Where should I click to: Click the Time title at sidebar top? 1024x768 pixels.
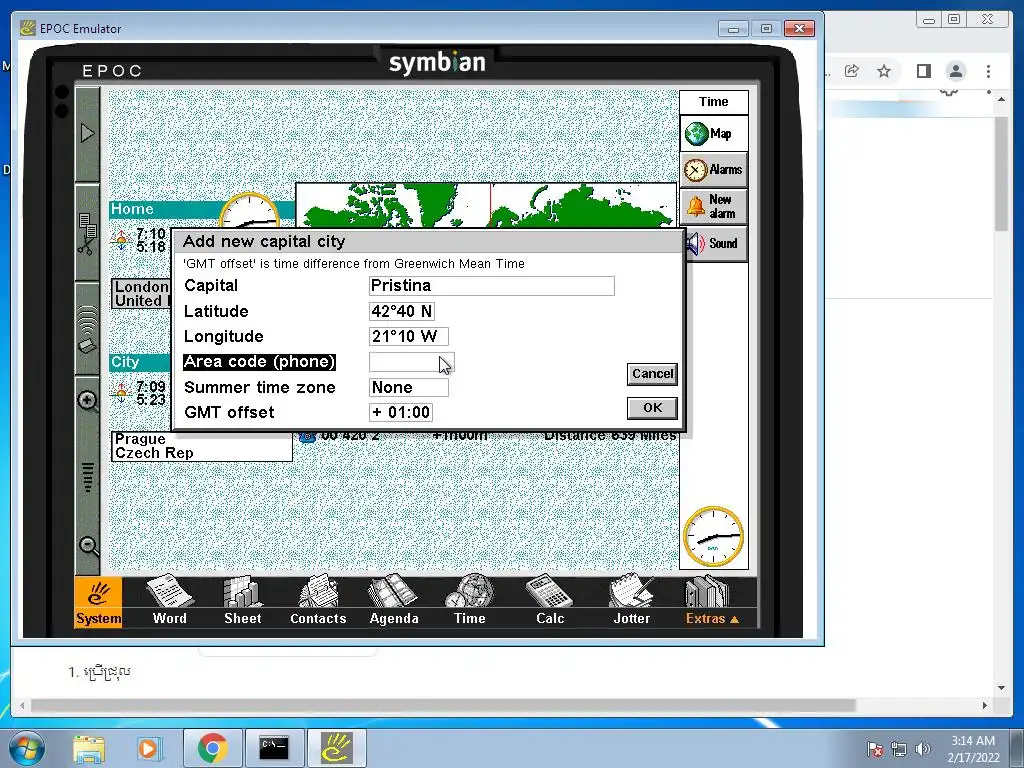click(x=713, y=102)
